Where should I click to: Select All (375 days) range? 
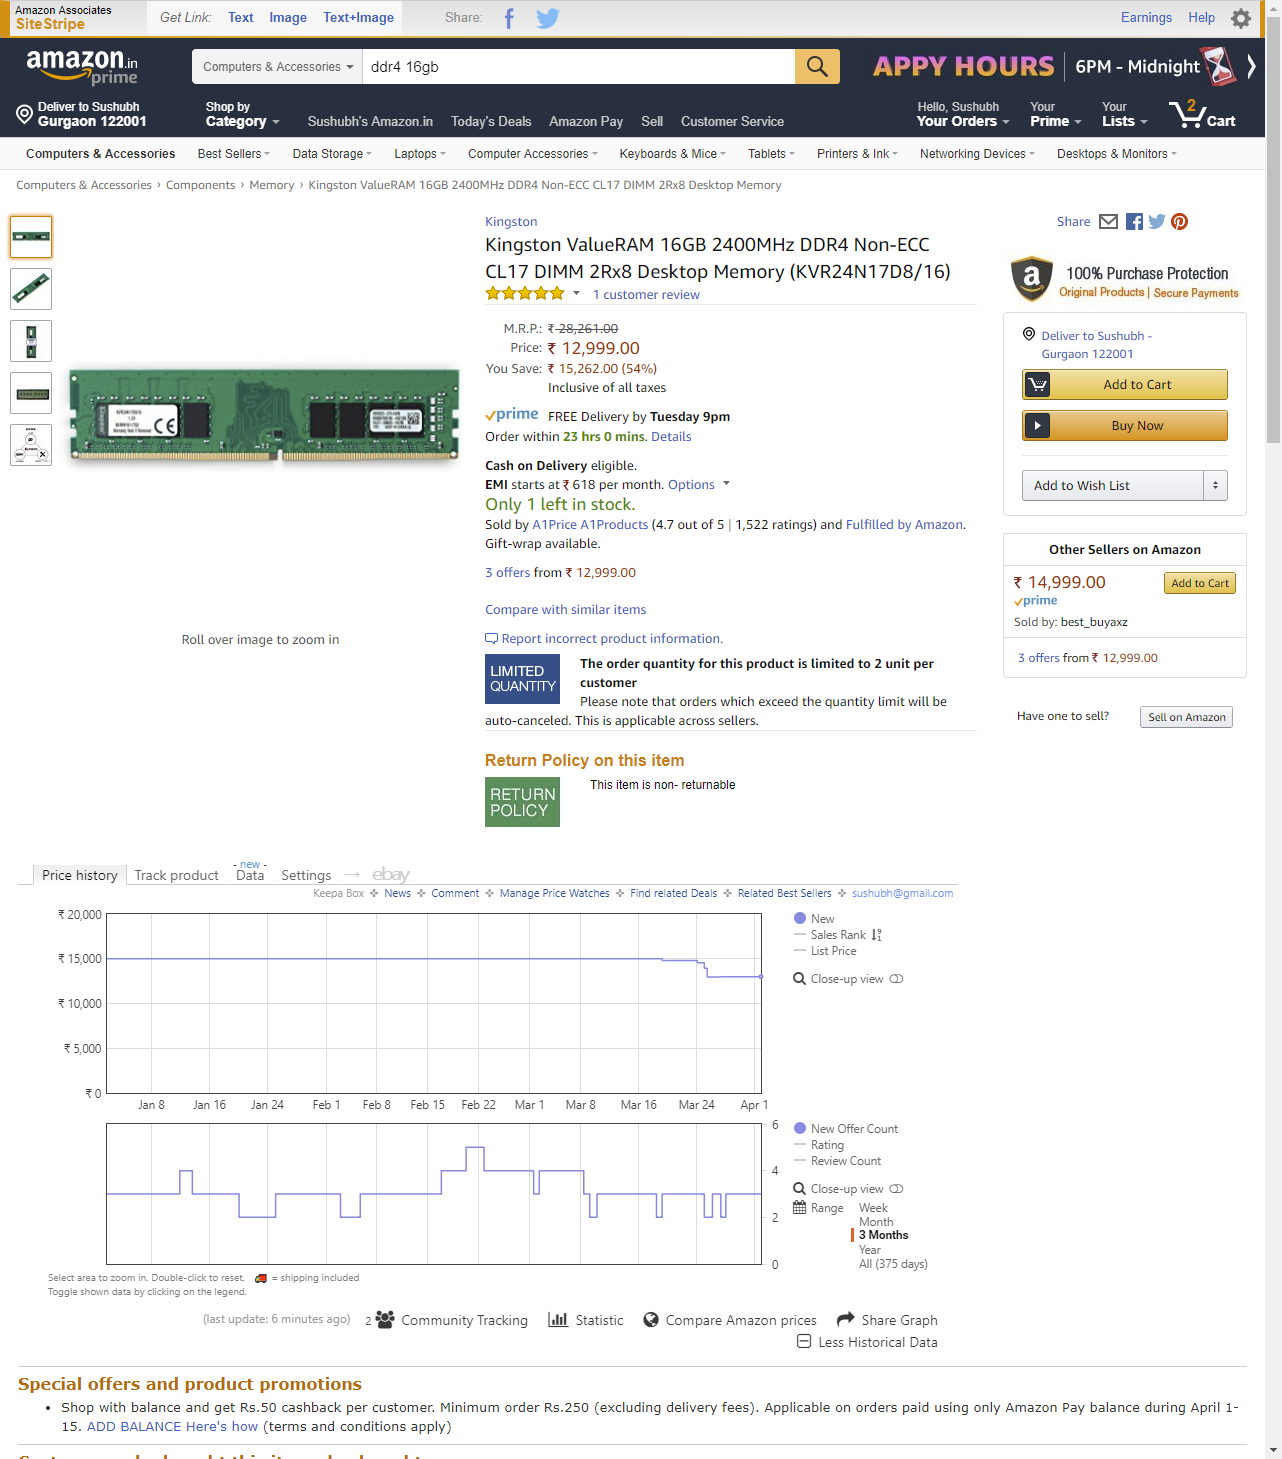tap(893, 1264)
